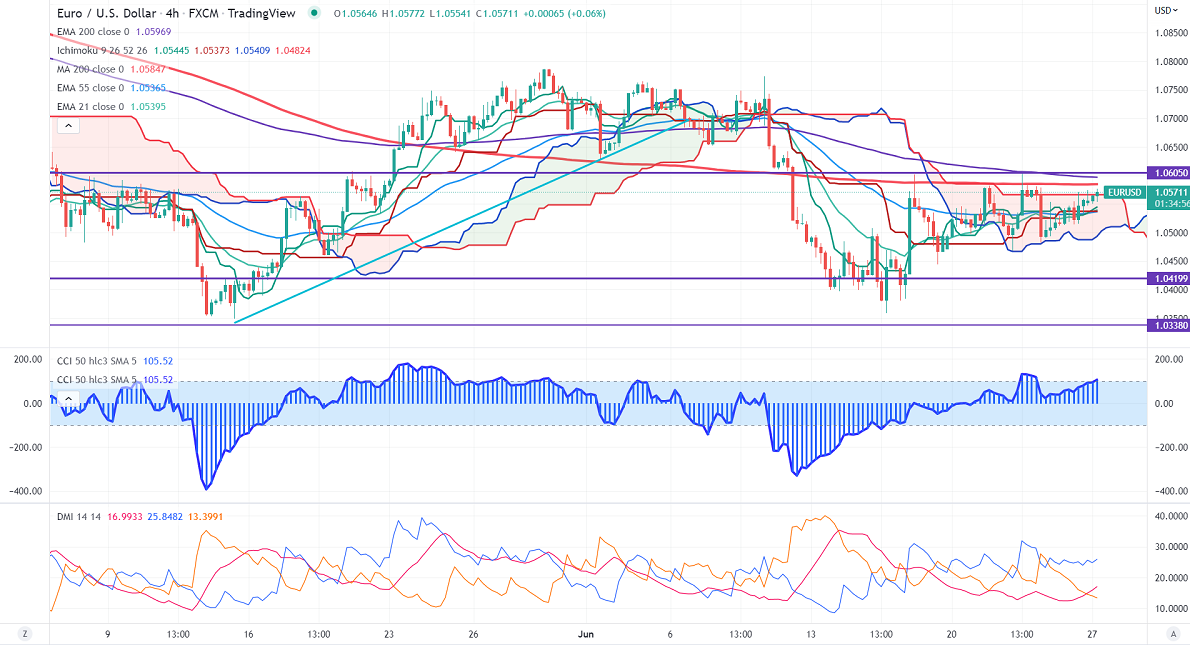1190x646 pixels.
Task: Click the 23 date label on the time axis
Action: 389,635
